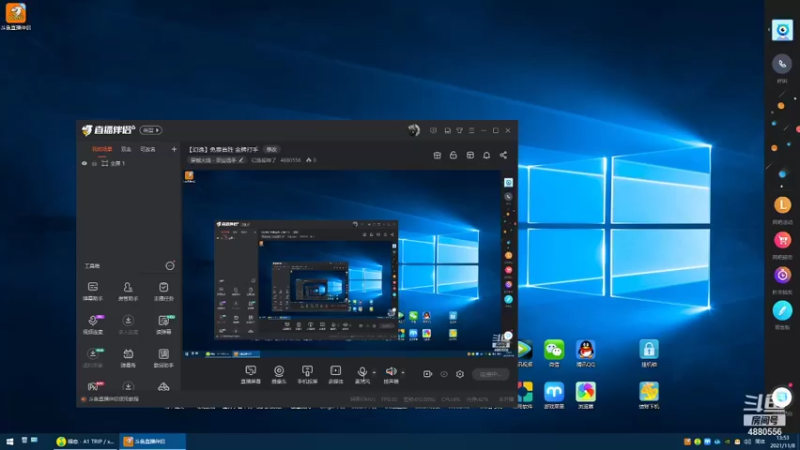Open the room manager assistant tool
800x450 pixels.
point(128,291)
